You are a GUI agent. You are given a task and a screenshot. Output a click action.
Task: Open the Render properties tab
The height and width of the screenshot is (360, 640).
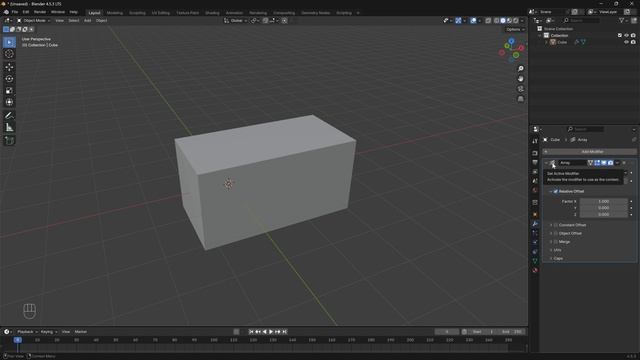[x=535, y=153]
